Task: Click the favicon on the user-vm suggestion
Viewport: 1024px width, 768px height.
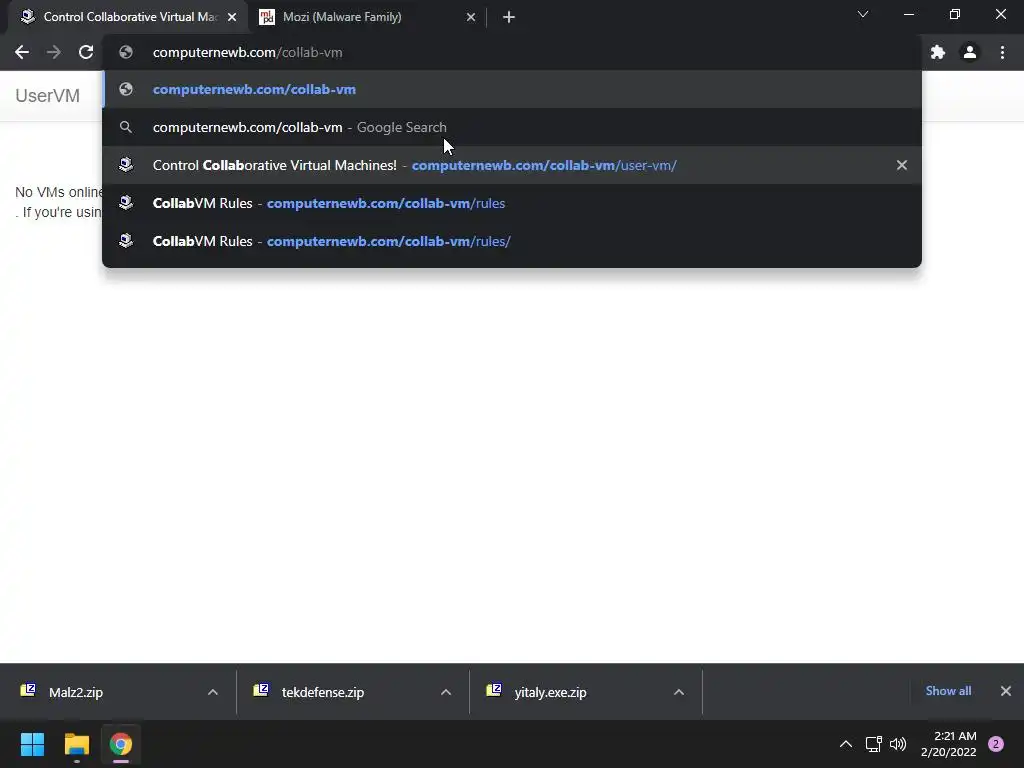Action: click(126, 165)
